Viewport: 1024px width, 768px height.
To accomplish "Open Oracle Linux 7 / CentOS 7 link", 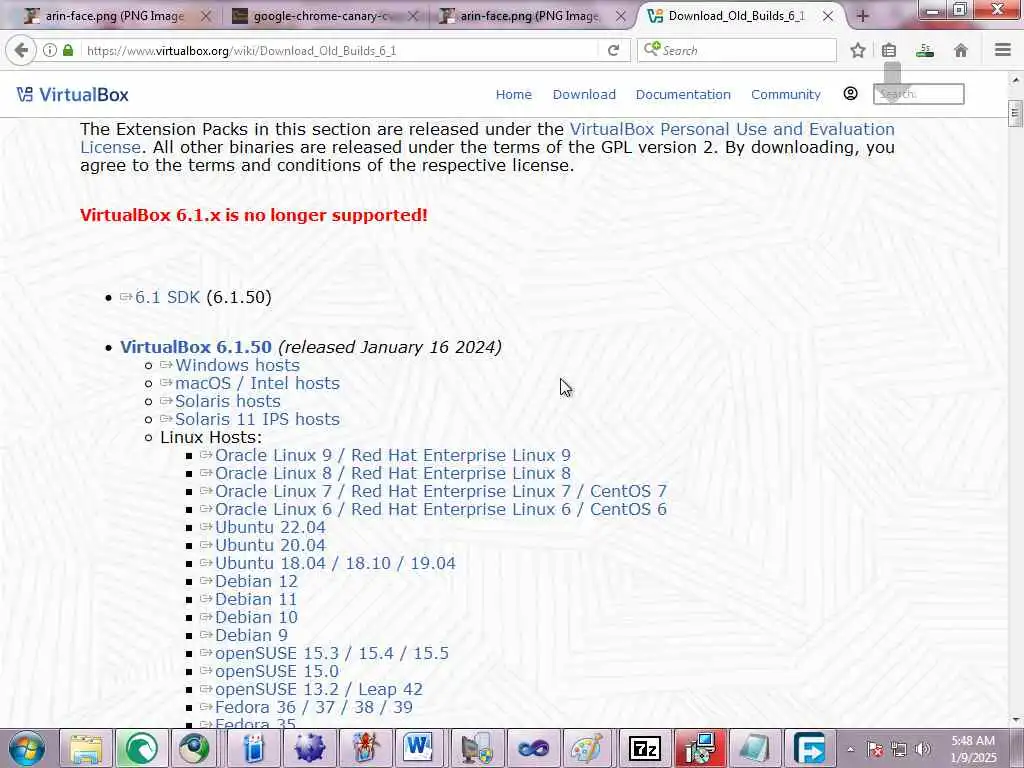I will pos(441,491).
